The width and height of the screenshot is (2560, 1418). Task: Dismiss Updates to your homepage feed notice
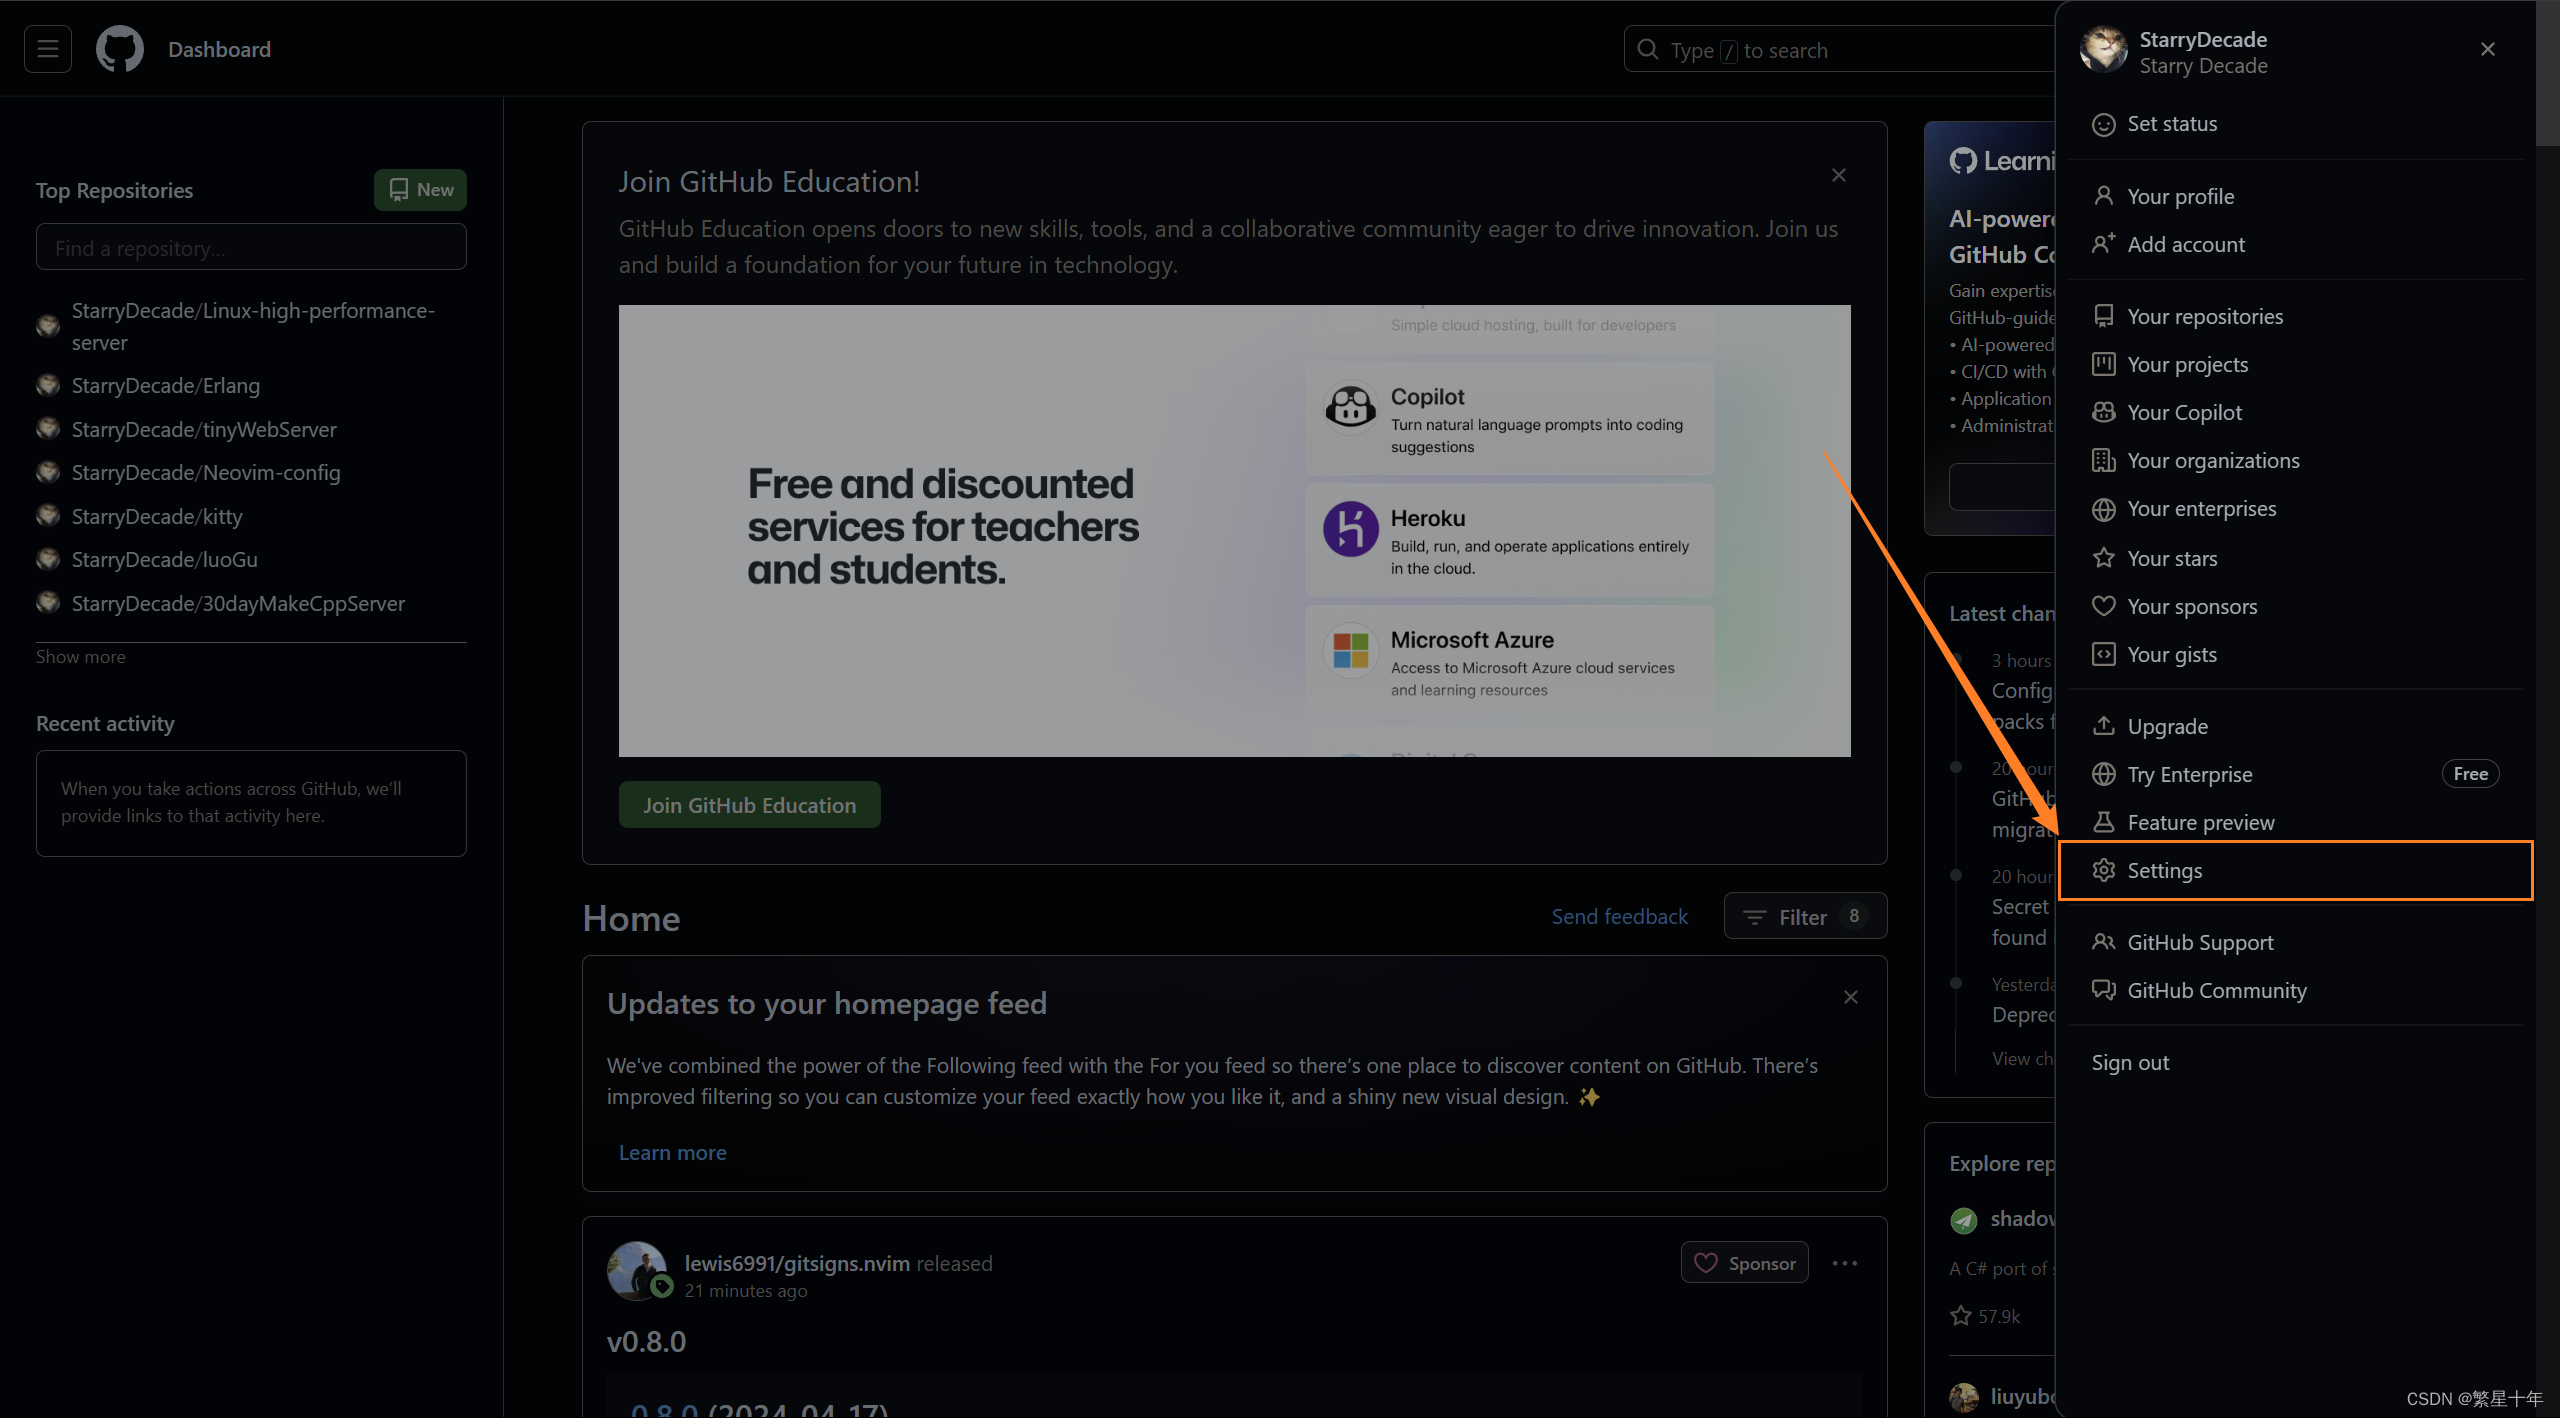point(1851,997)
